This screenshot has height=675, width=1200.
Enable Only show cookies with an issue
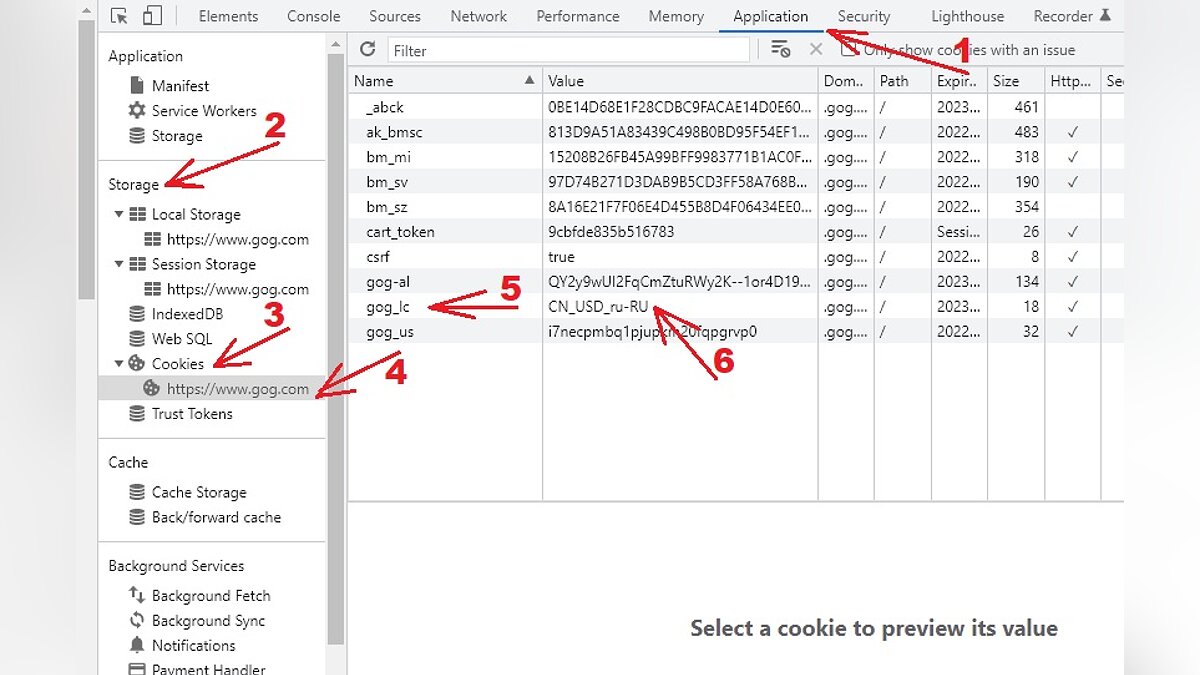(x=849, y=50)
